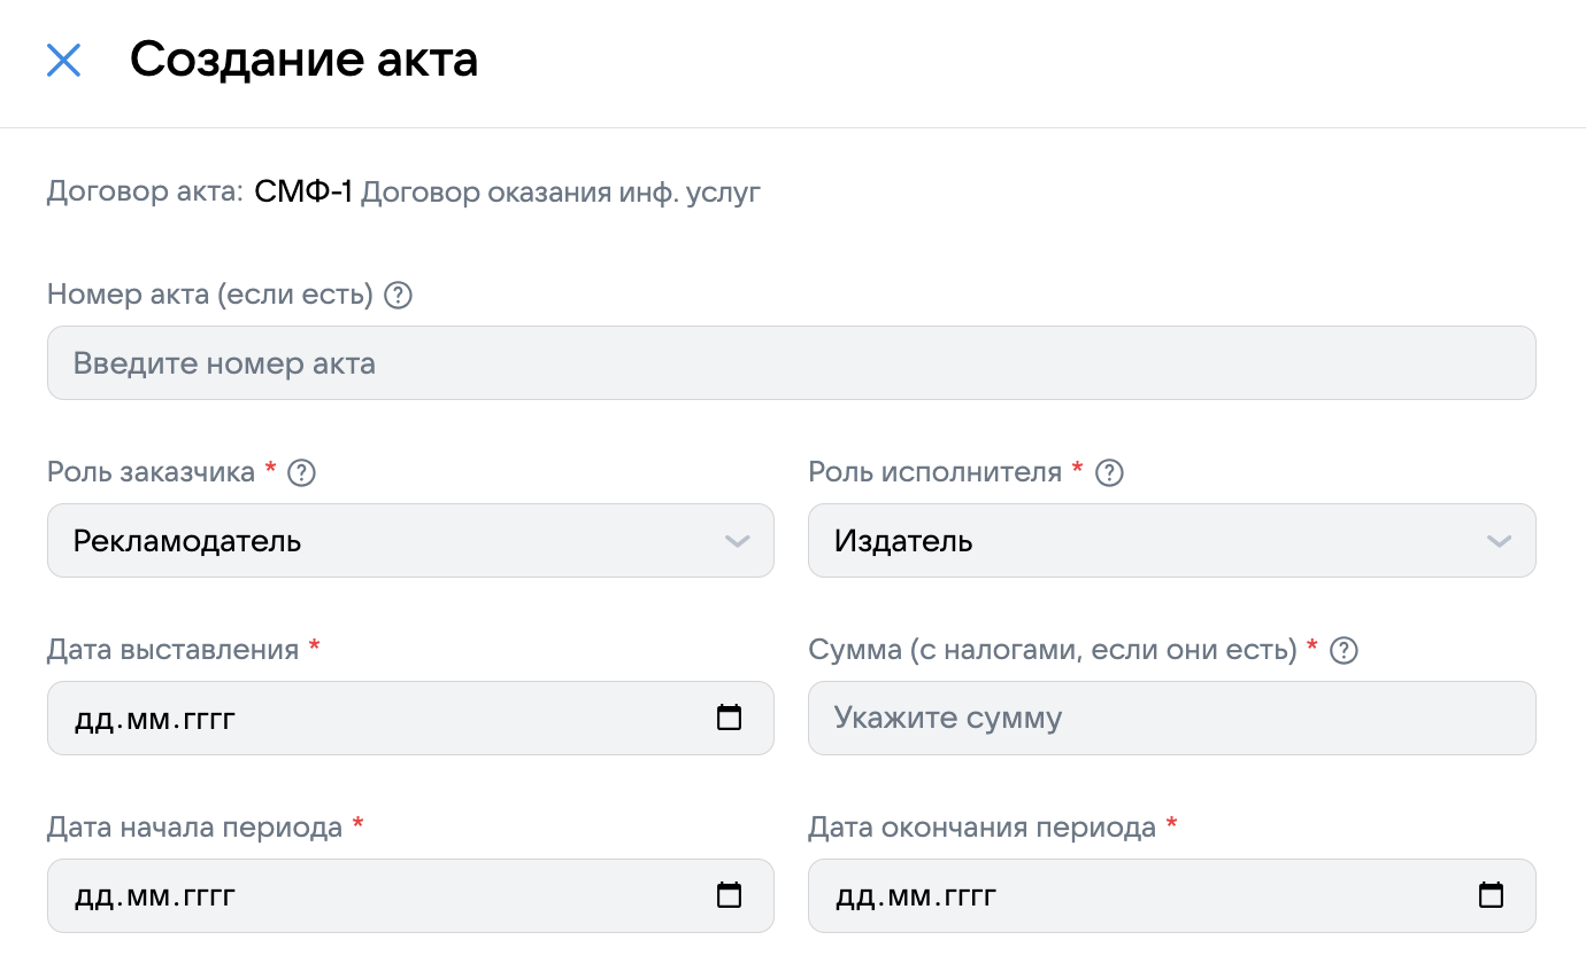
Task: Click the Дата начала периода label
Action: coord(195,828)
